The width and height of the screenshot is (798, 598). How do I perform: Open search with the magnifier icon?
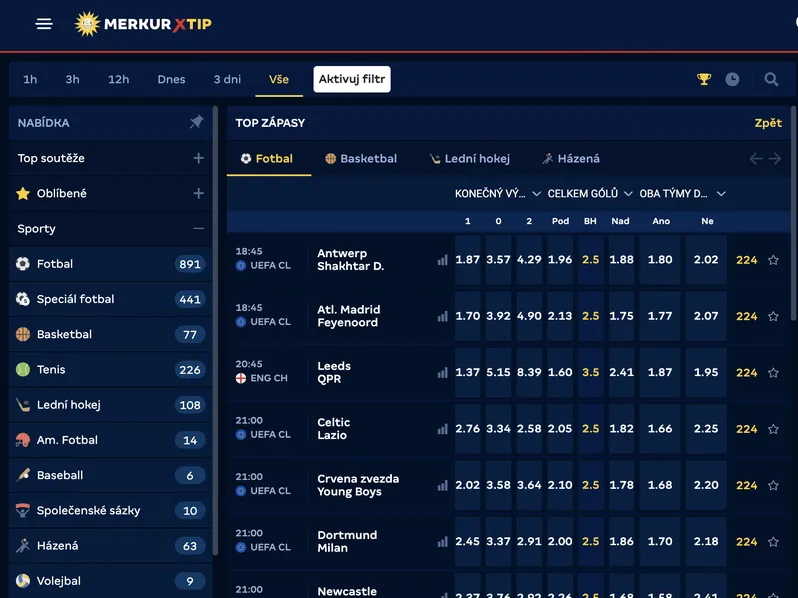[771, 79]
